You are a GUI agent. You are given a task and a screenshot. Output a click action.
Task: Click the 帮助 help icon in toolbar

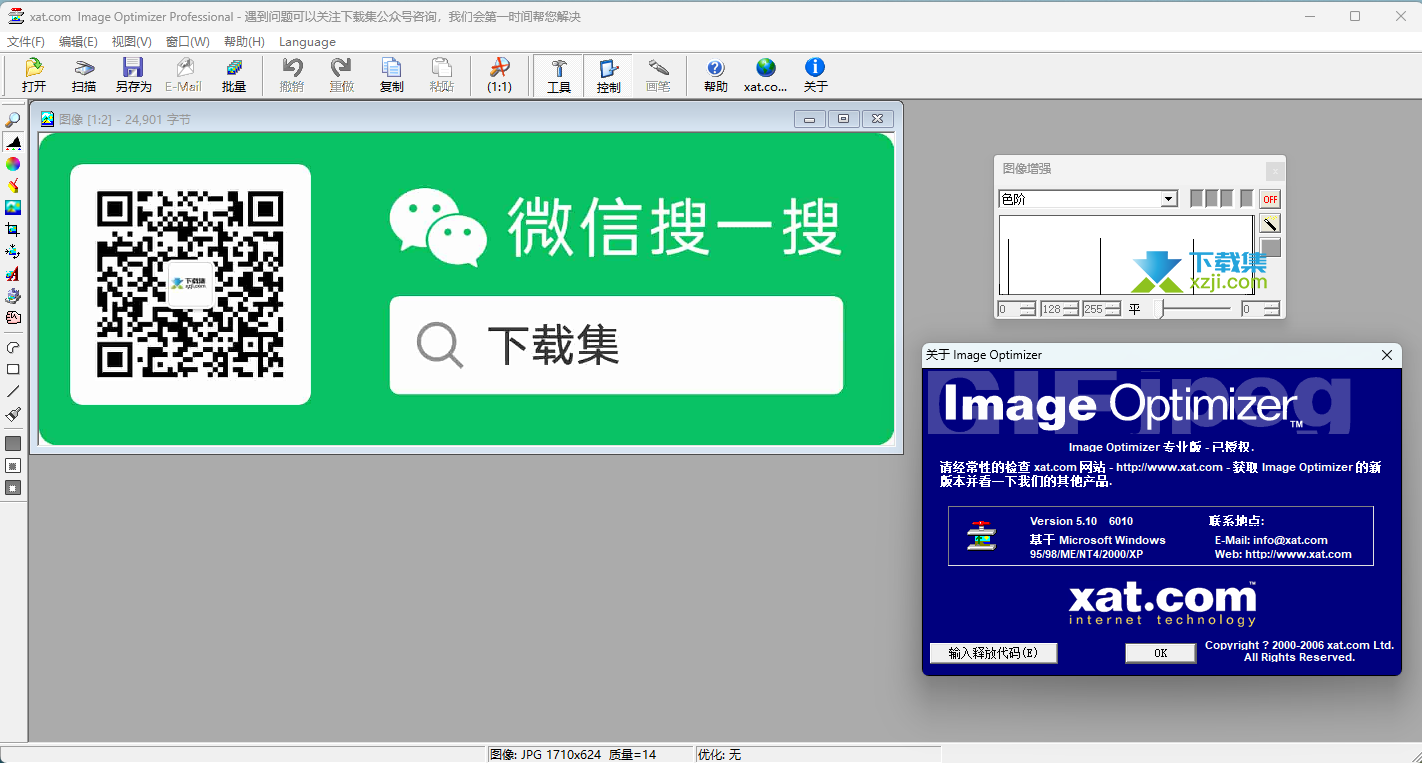pyautogui.click(x=716, y=75)
